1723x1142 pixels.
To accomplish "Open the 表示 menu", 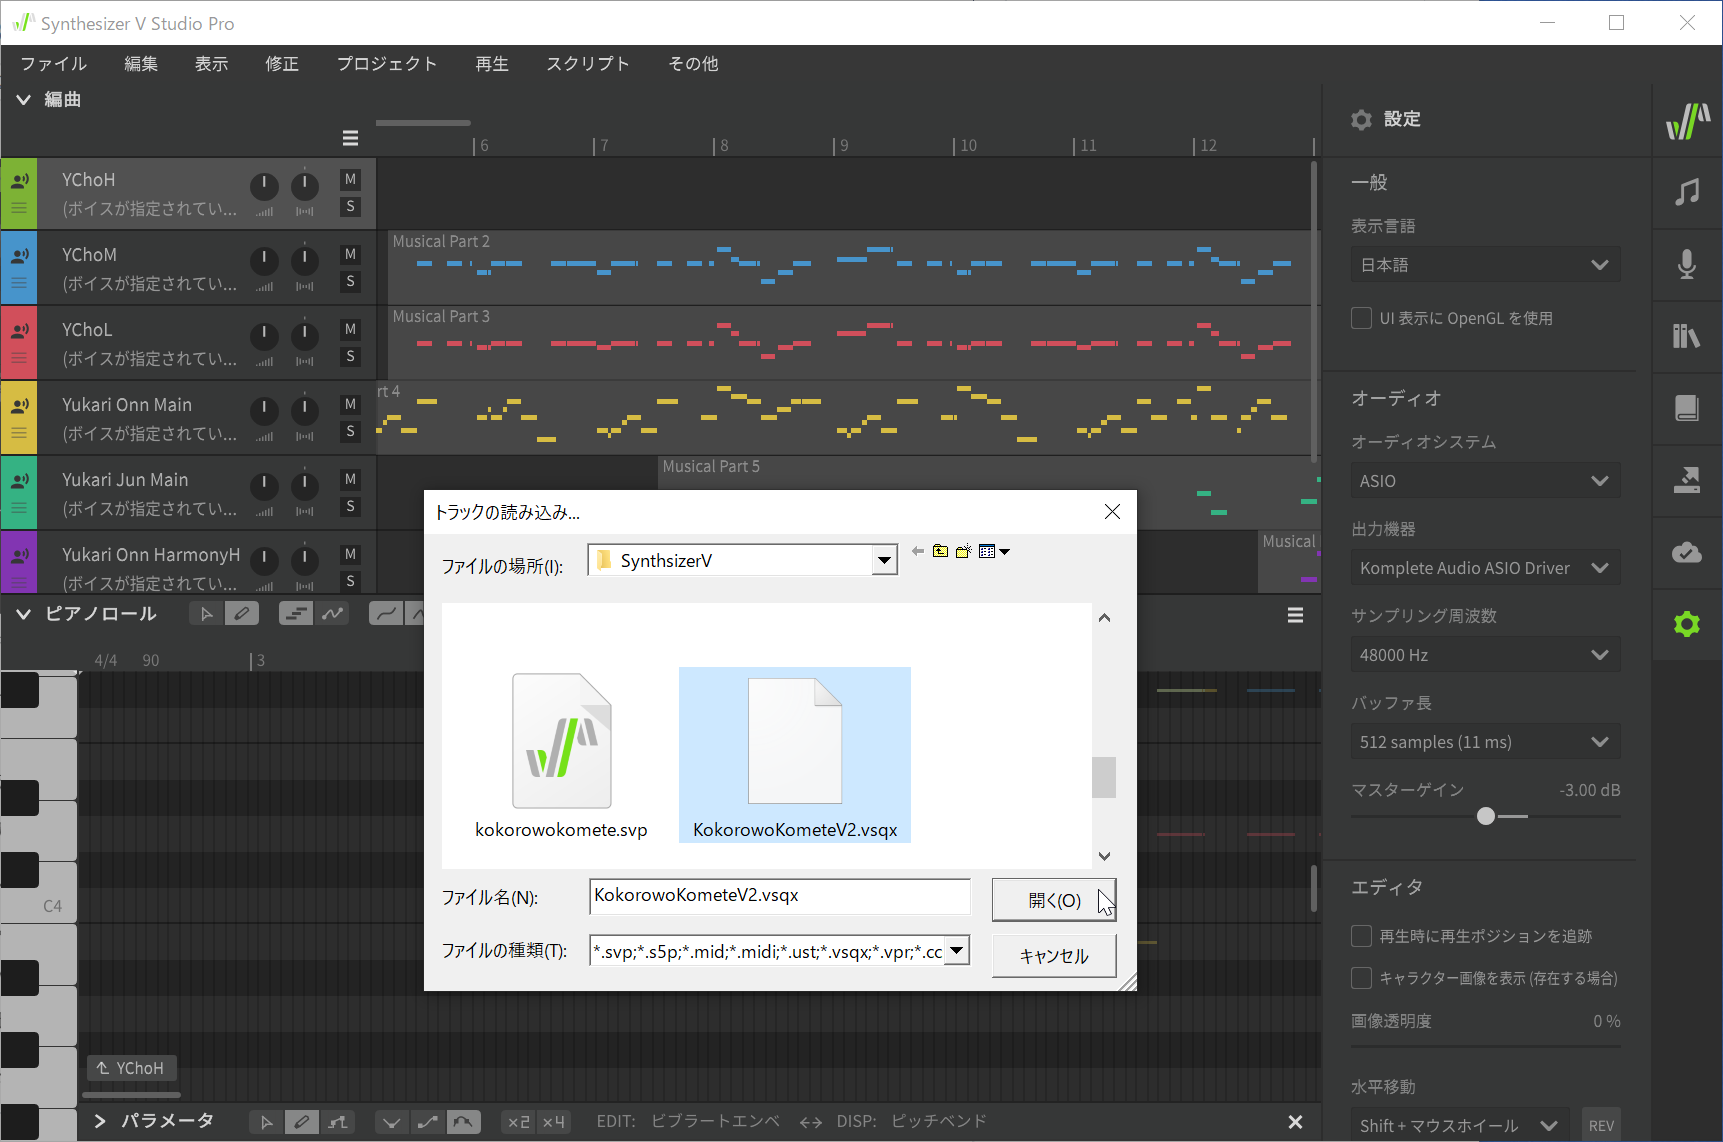I will click(211, 64).
